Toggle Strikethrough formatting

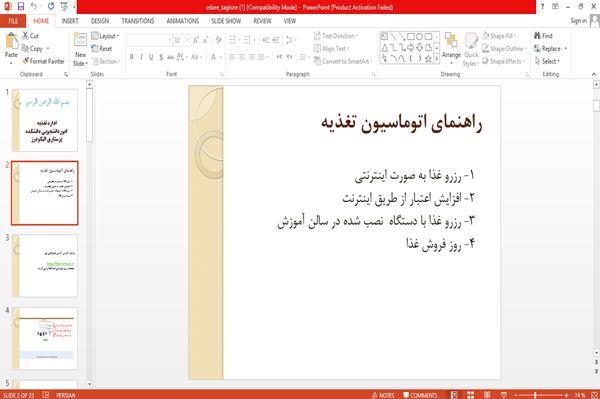(171, 57)
